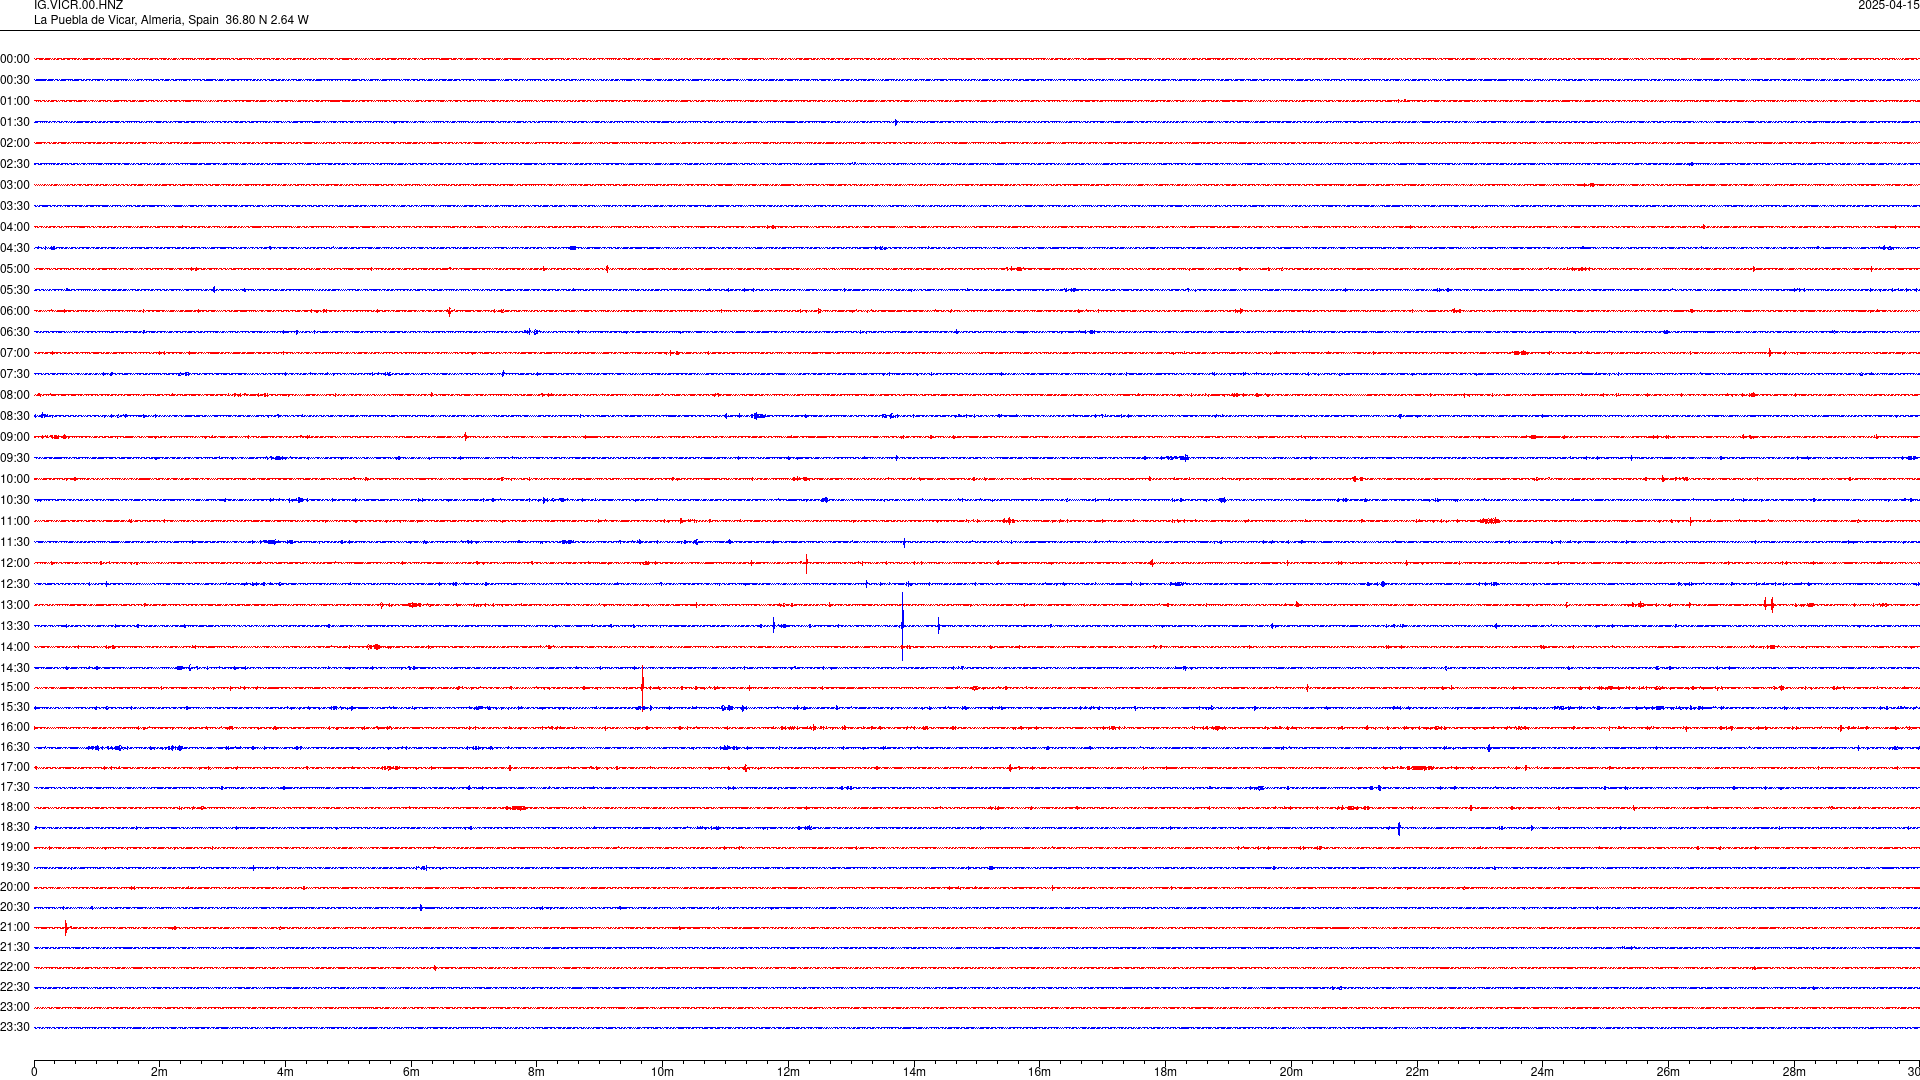1920x1080 pixels.
Task: Click the 22m tick label on the axis
Action: (1417, 1072)
